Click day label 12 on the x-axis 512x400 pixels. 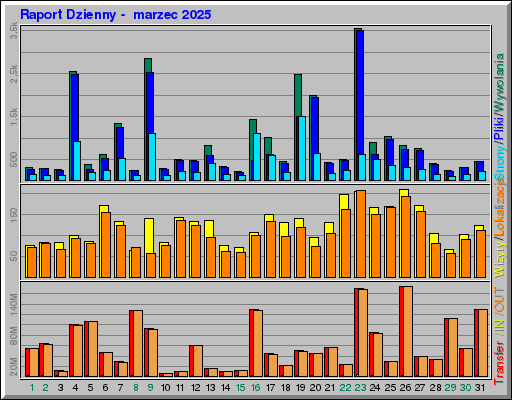[x=196, y=388]
